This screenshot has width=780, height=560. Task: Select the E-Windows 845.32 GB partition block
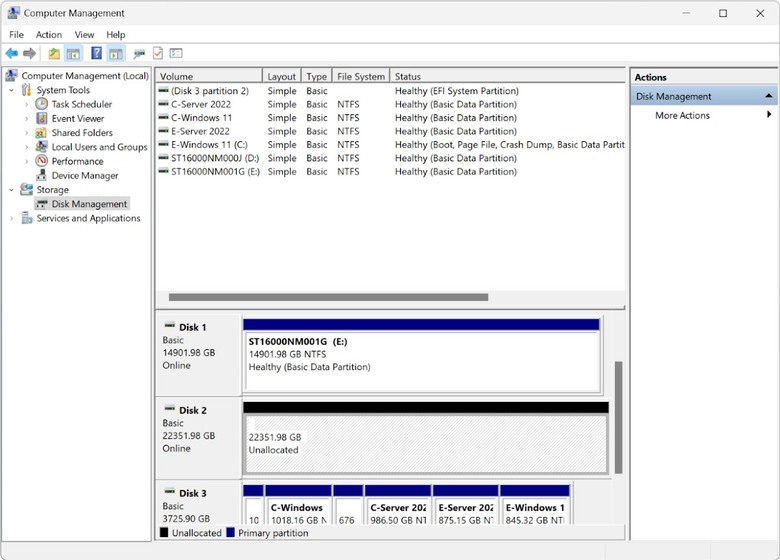point(535,505)
